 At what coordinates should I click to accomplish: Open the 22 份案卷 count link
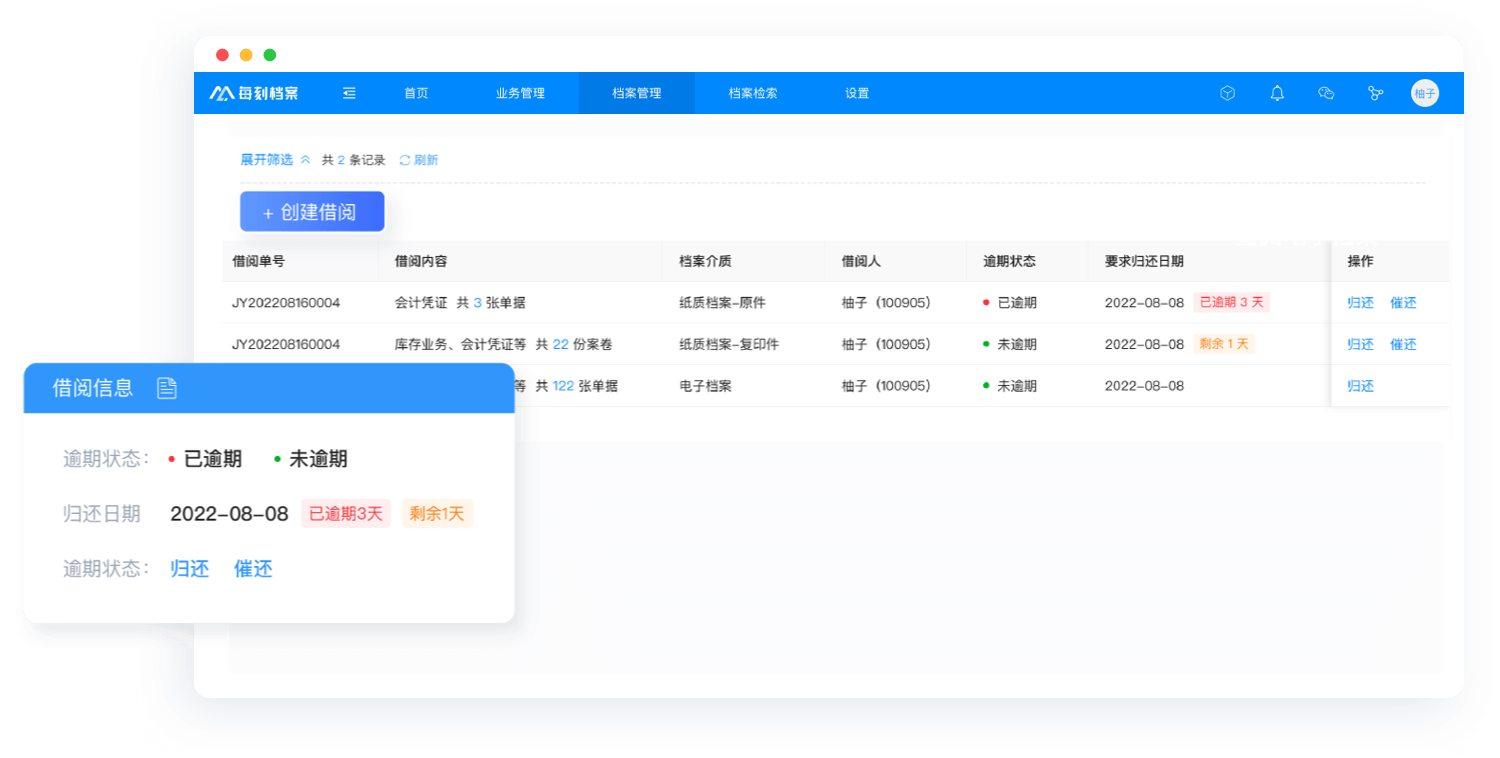coord(560,344)
